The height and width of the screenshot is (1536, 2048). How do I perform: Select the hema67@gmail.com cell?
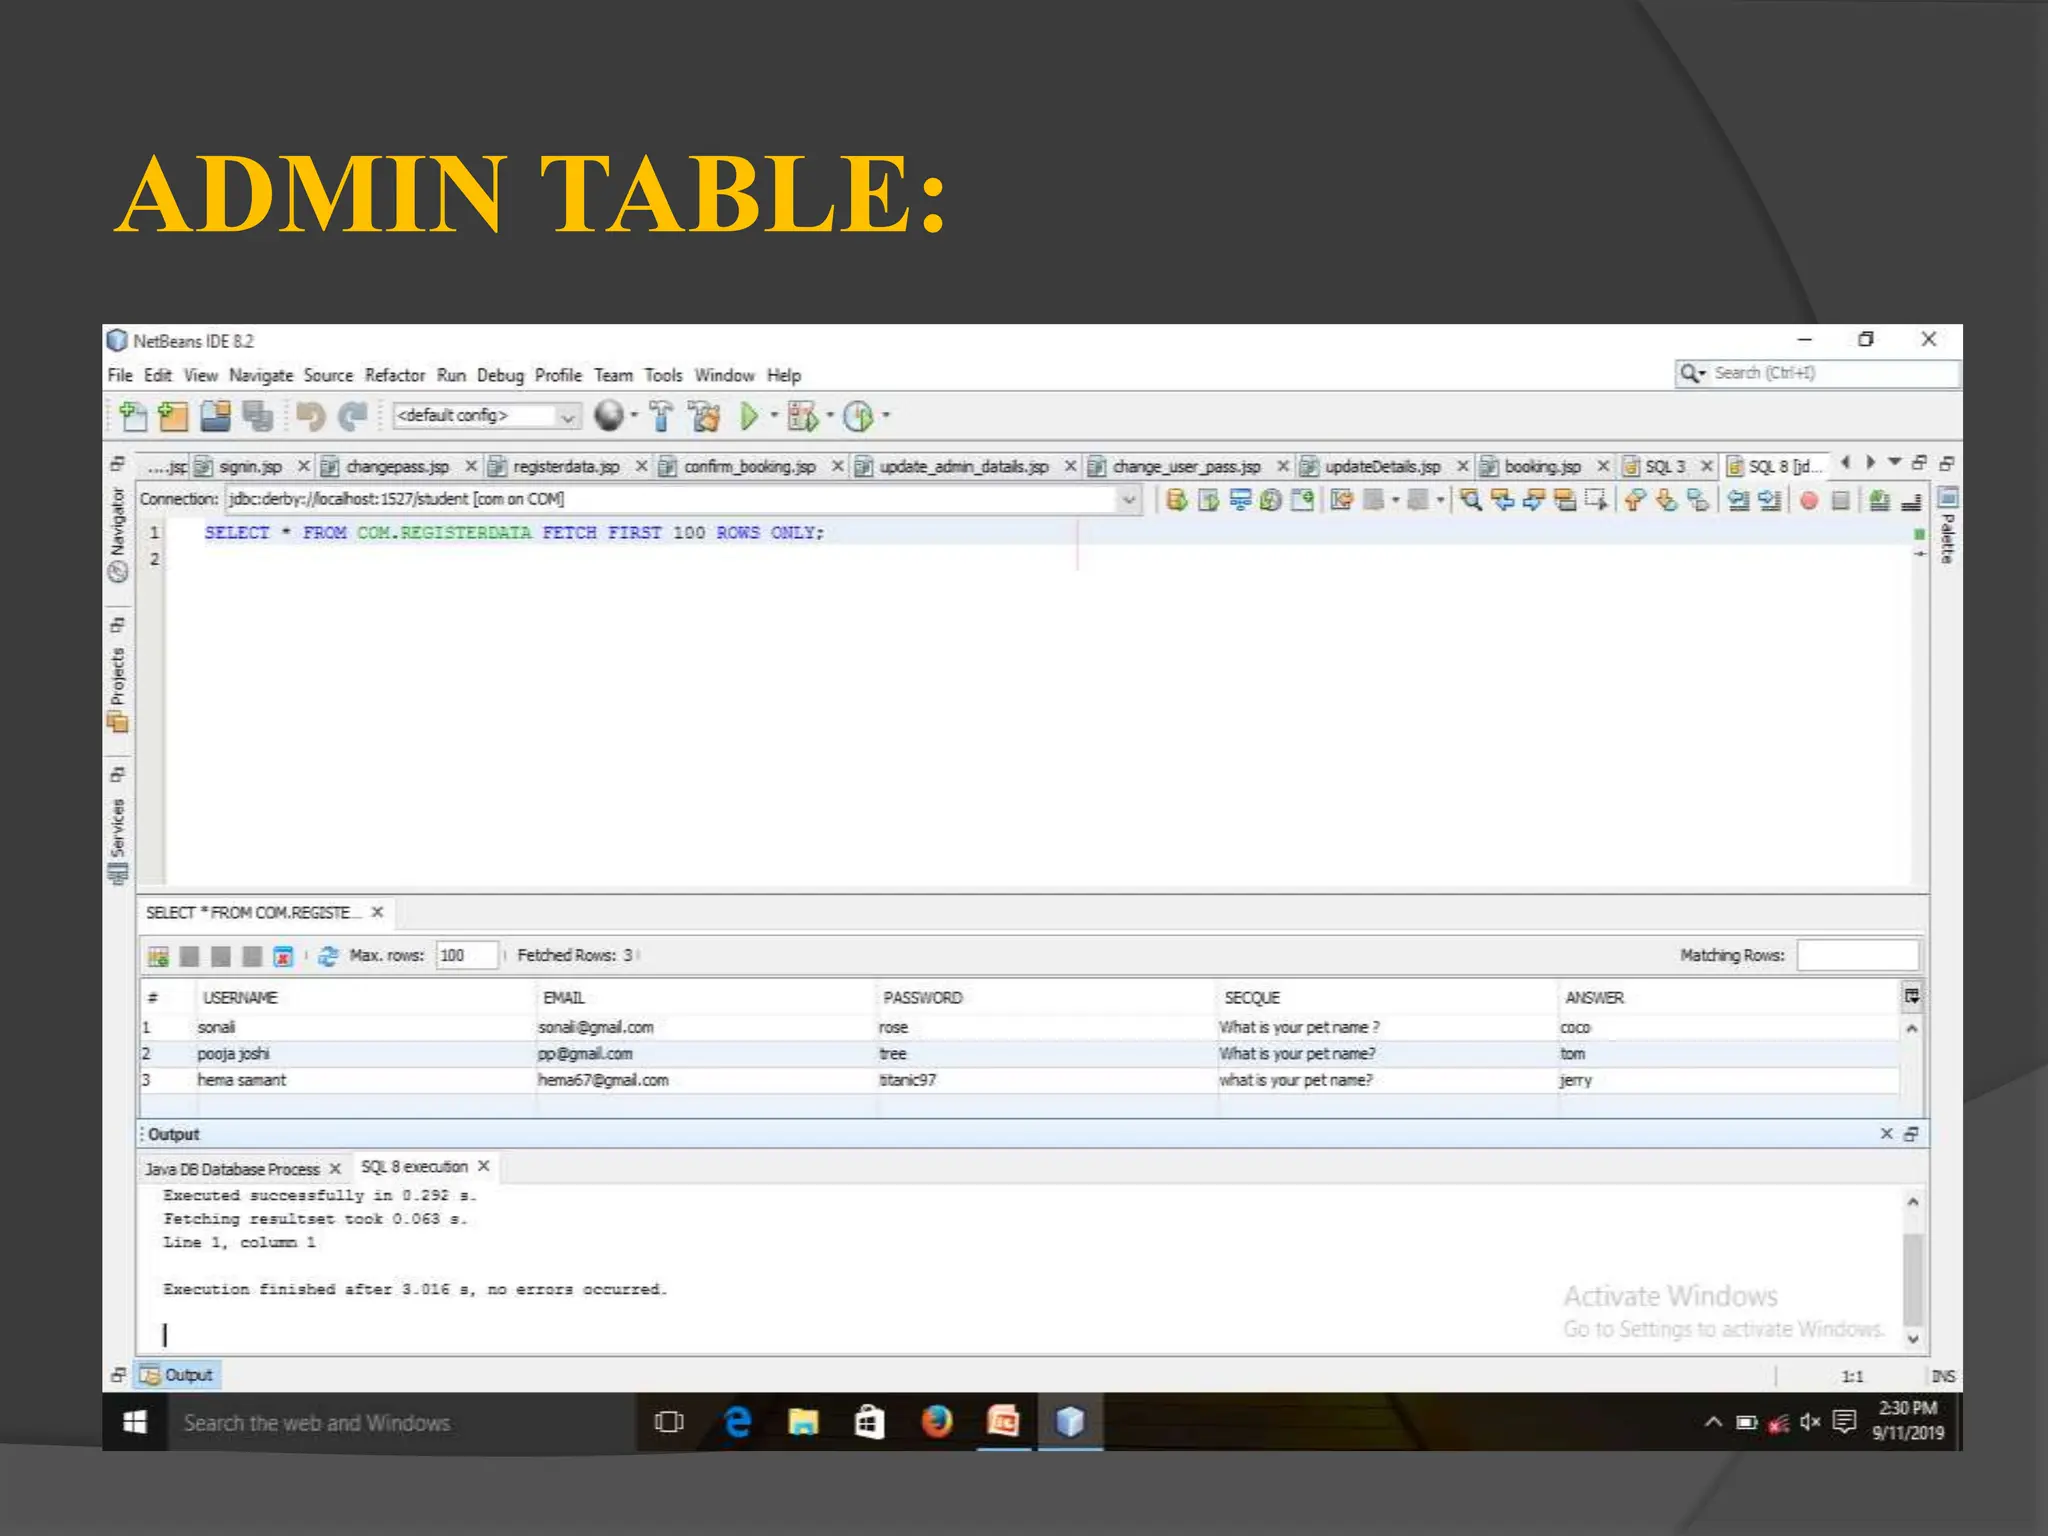tap(706, 1081)
